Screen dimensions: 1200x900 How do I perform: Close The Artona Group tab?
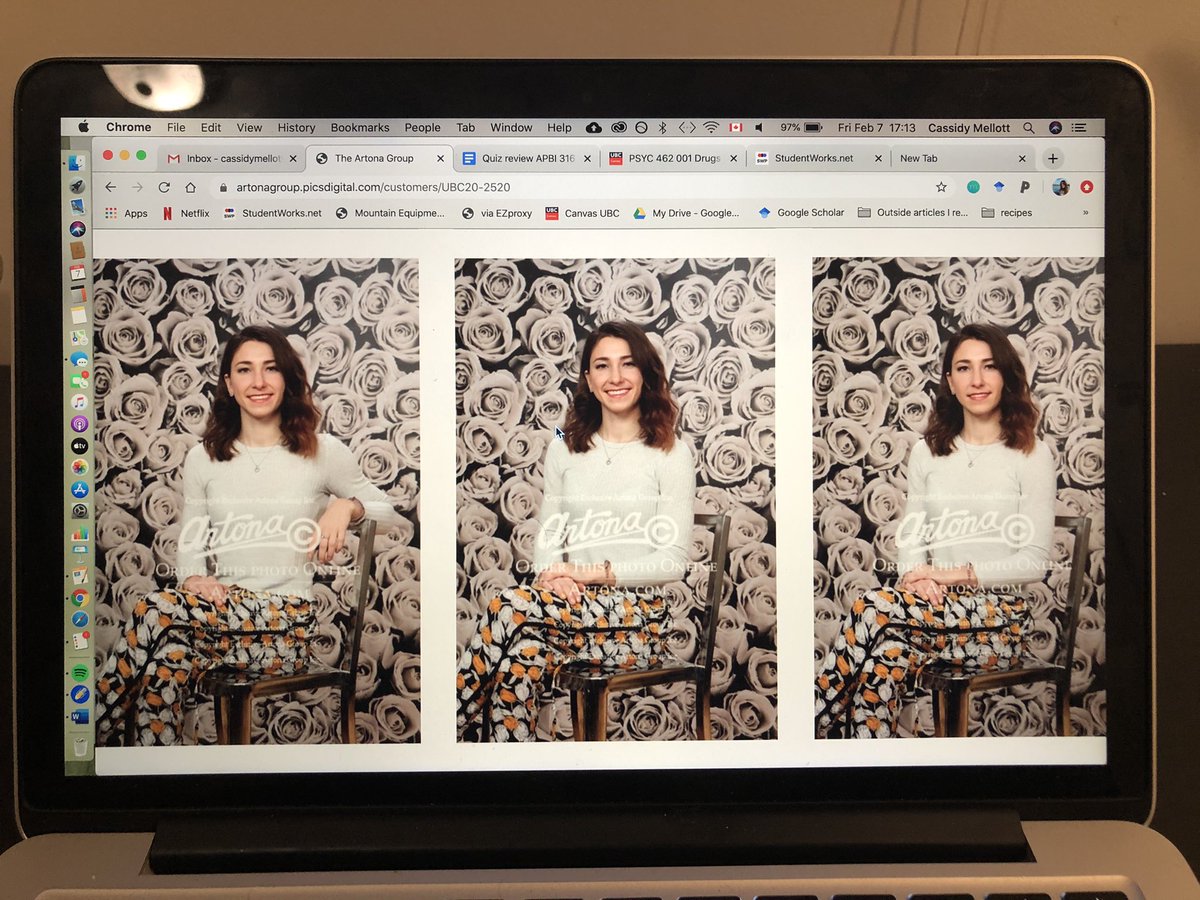440,158
